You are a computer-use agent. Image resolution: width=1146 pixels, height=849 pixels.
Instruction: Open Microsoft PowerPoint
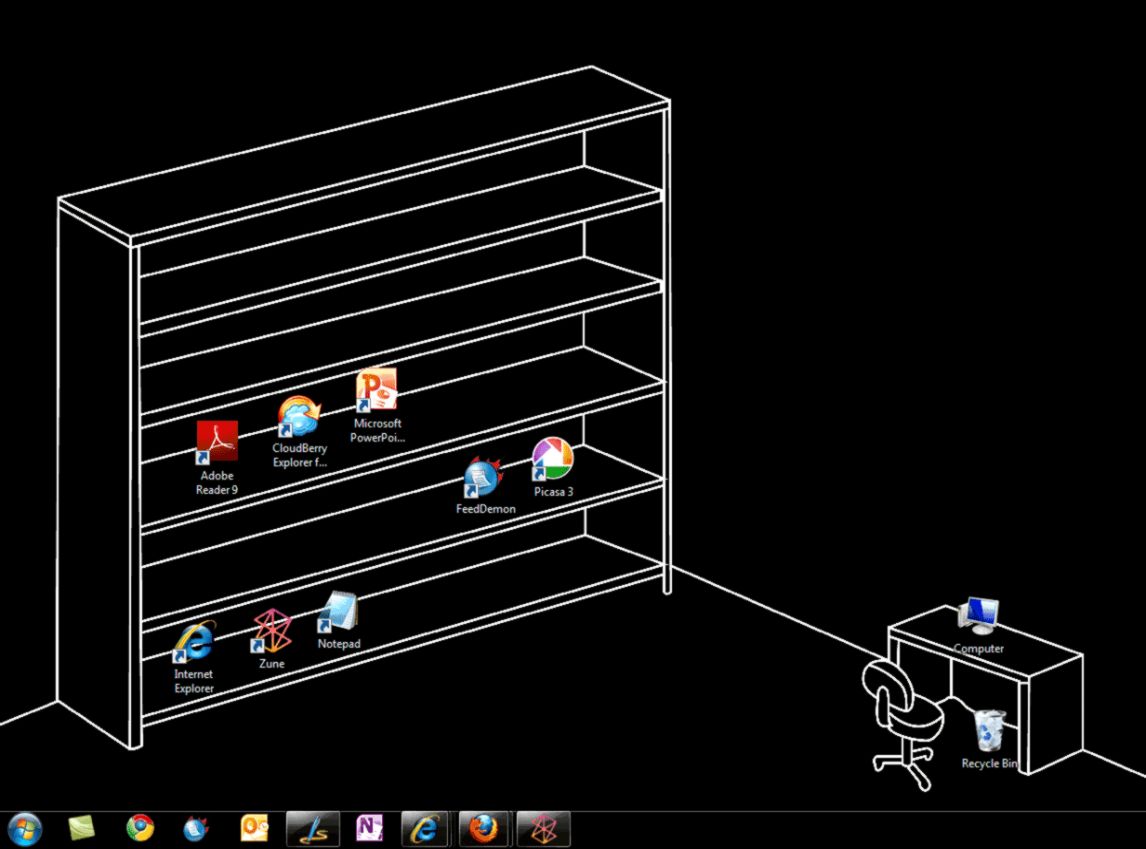(x=377, y=390)
